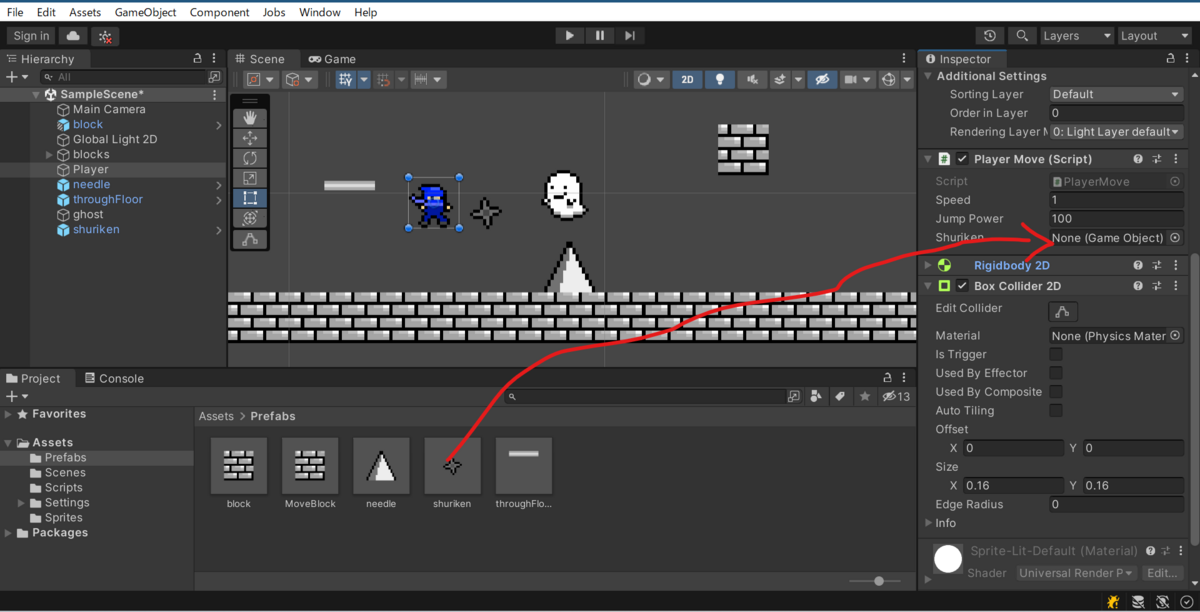The image size is (1200, 612).
Task: Click the Edit Collider button in Box Collider 2D
Action: [1062, 311]
